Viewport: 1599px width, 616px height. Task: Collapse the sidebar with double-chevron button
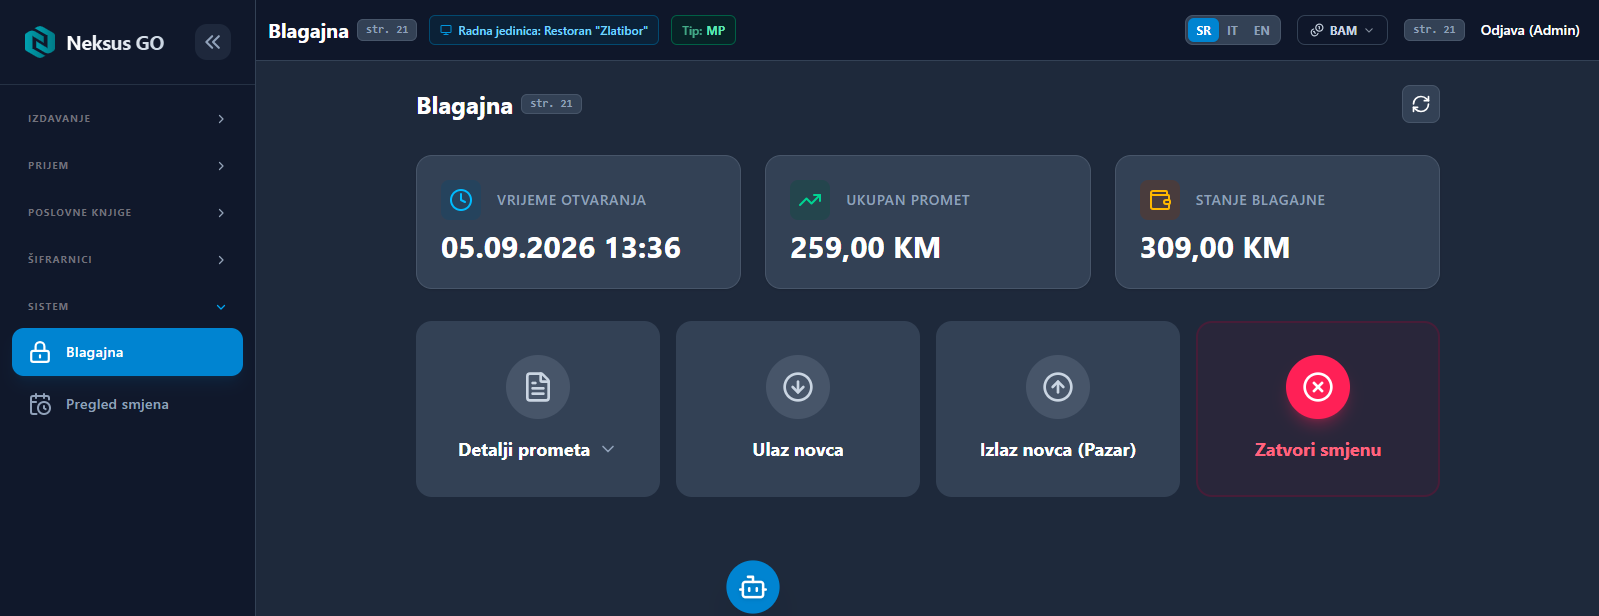(x=213, y=42)
